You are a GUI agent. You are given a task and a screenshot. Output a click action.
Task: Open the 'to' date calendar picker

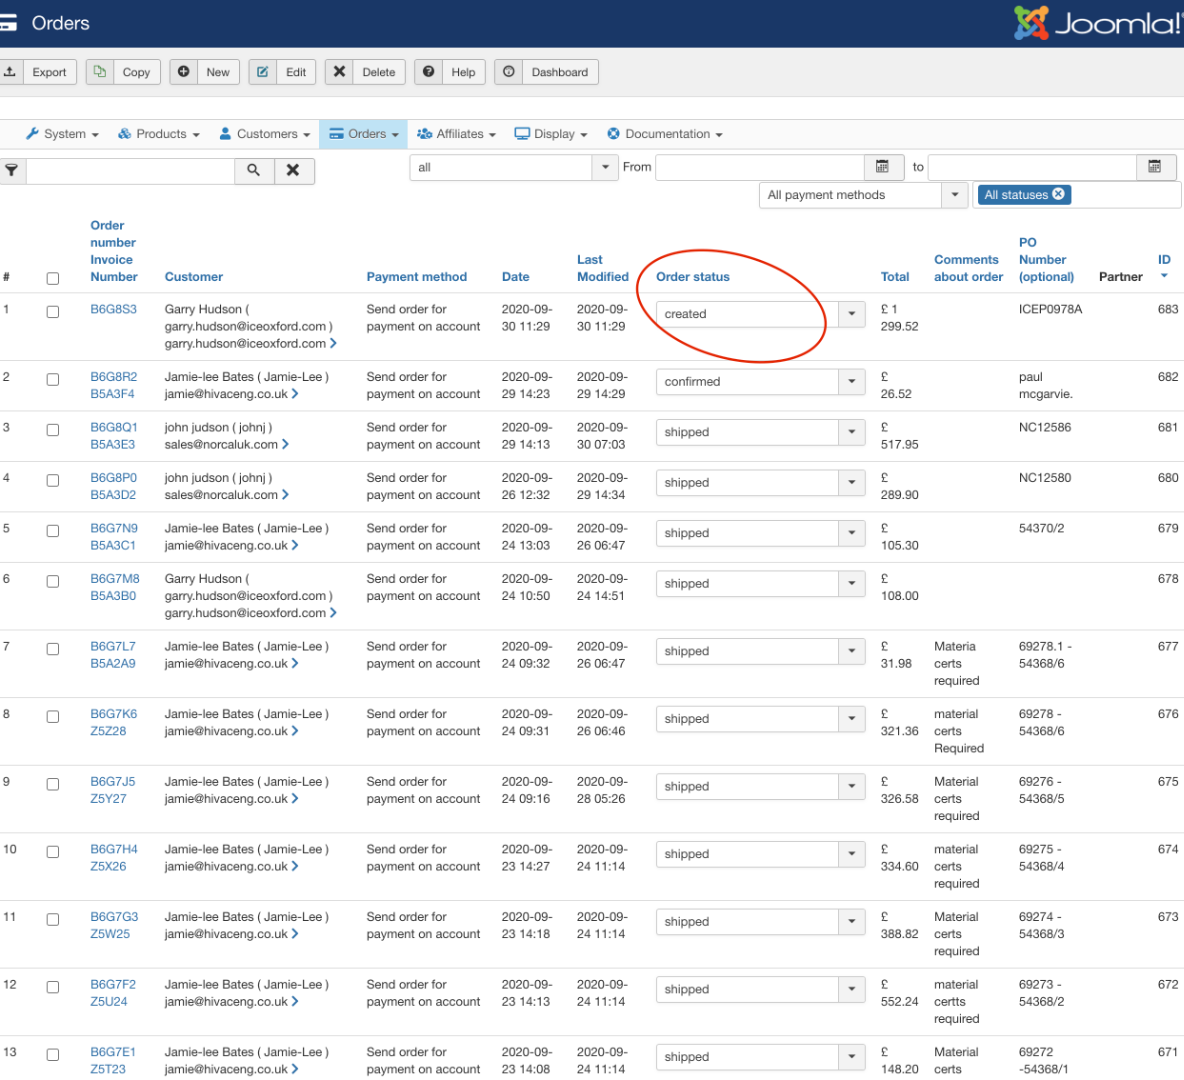(1155, 167)
